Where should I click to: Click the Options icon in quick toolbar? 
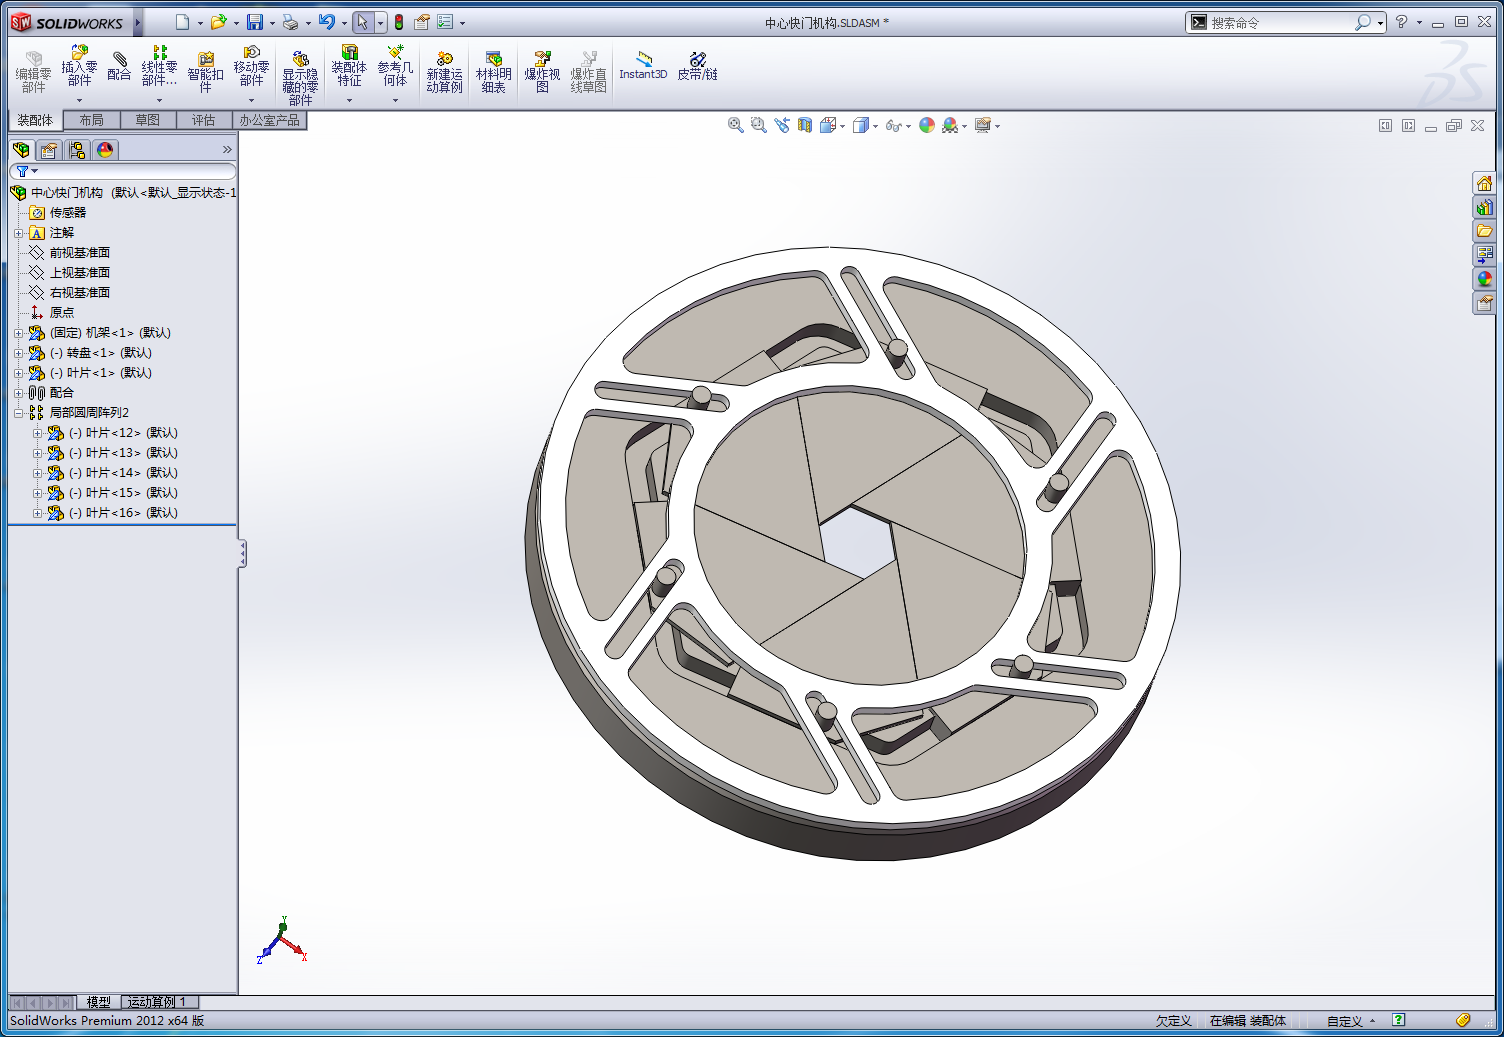click(x=446, y=22)
